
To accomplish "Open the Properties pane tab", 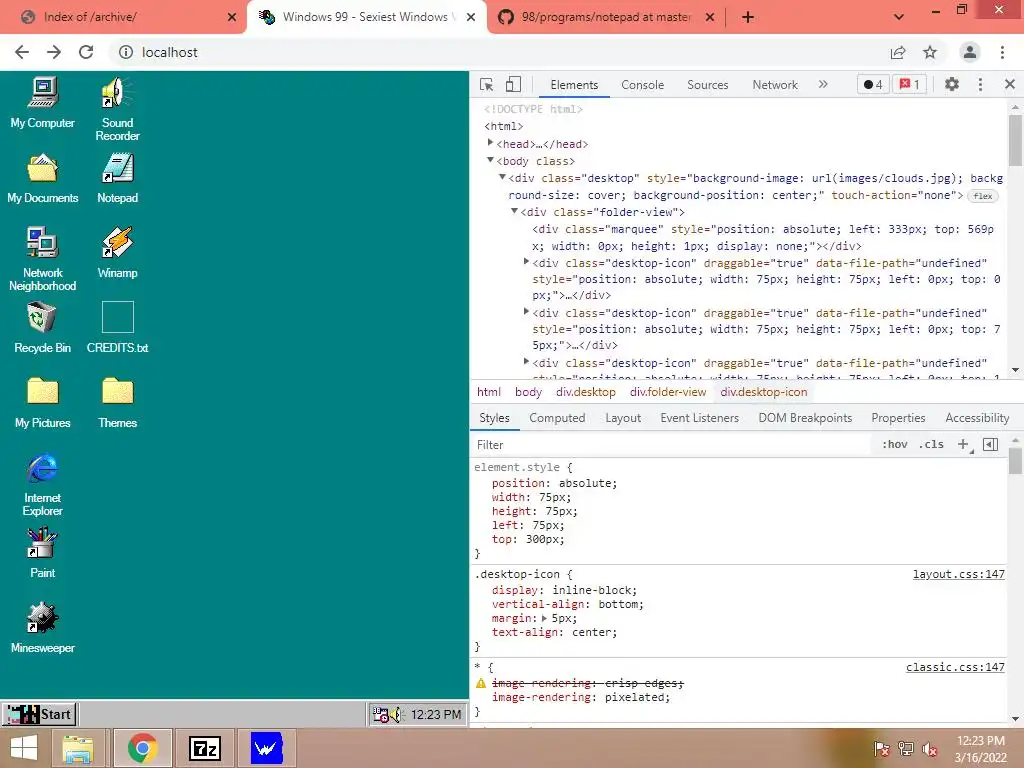I will click(898, 418).
